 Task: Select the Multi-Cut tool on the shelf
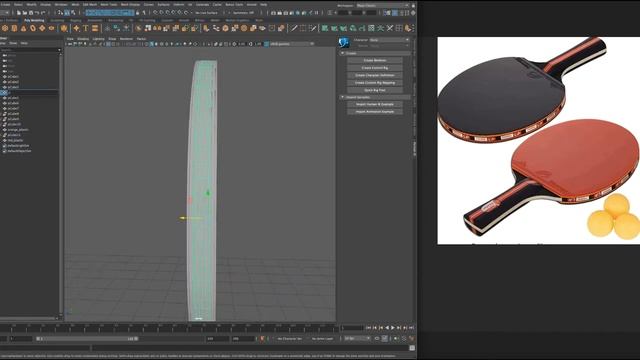click(x=293, y=28)
